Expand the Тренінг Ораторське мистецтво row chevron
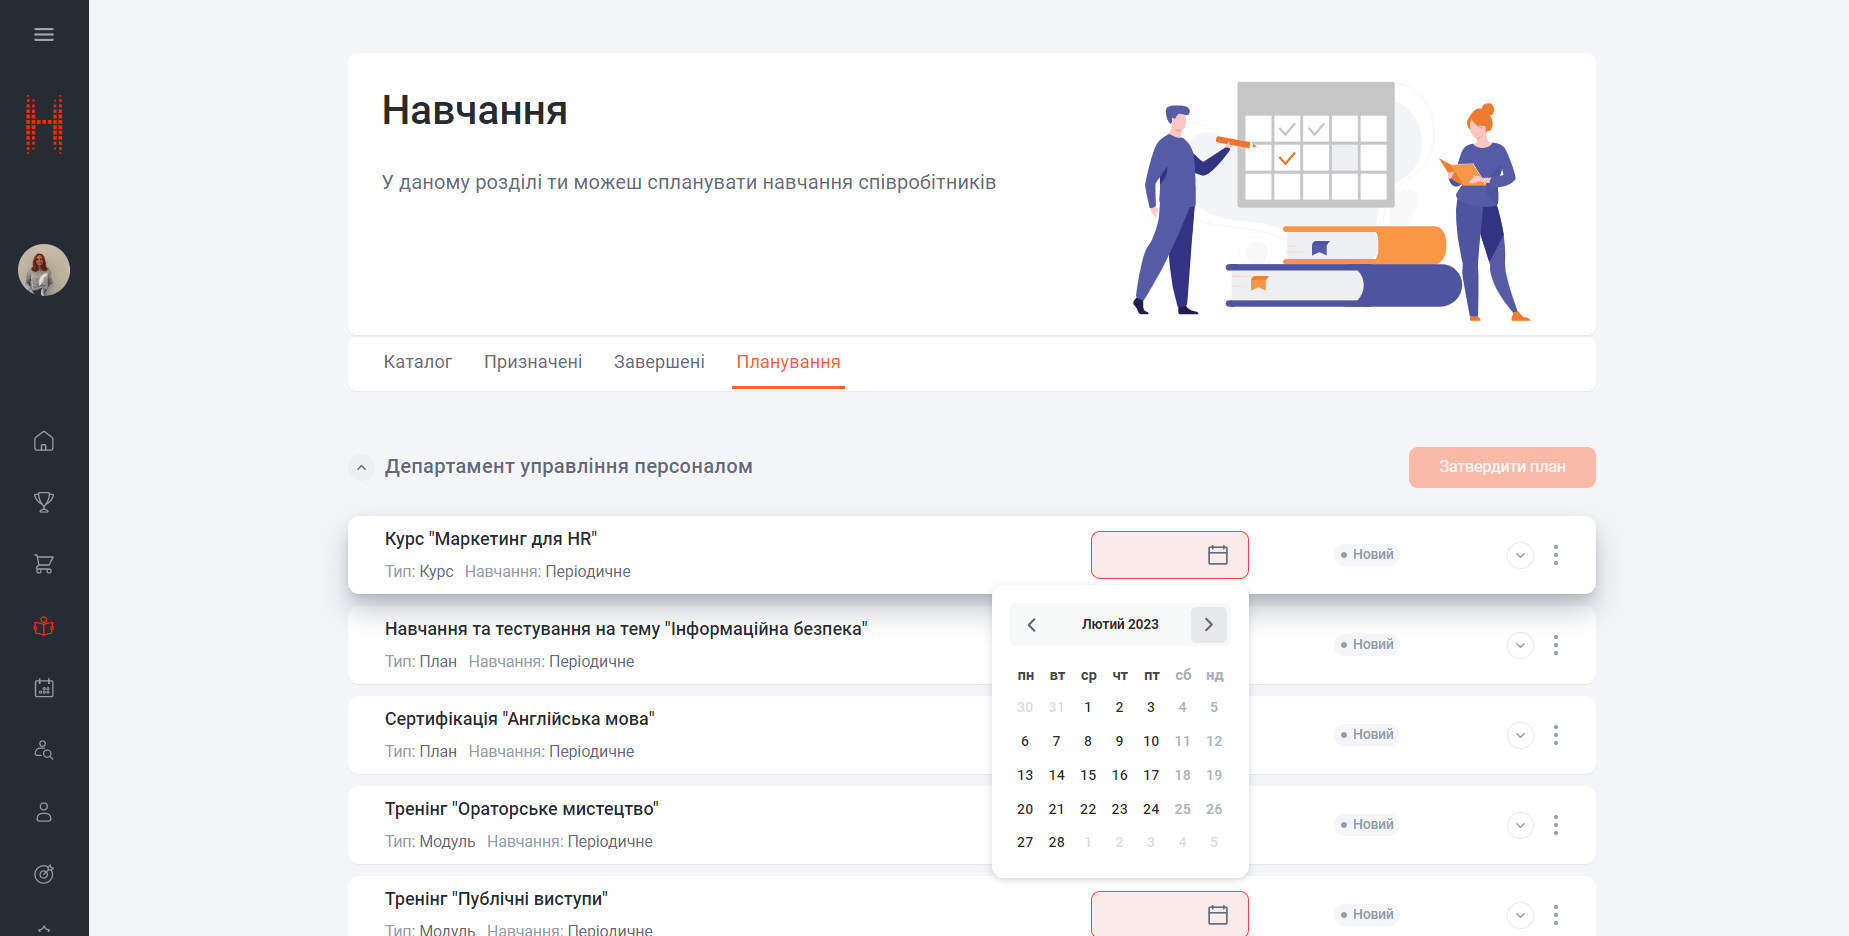This screenshot has width=1849, height=936. pyautogui.click(x=1519, y=825)
